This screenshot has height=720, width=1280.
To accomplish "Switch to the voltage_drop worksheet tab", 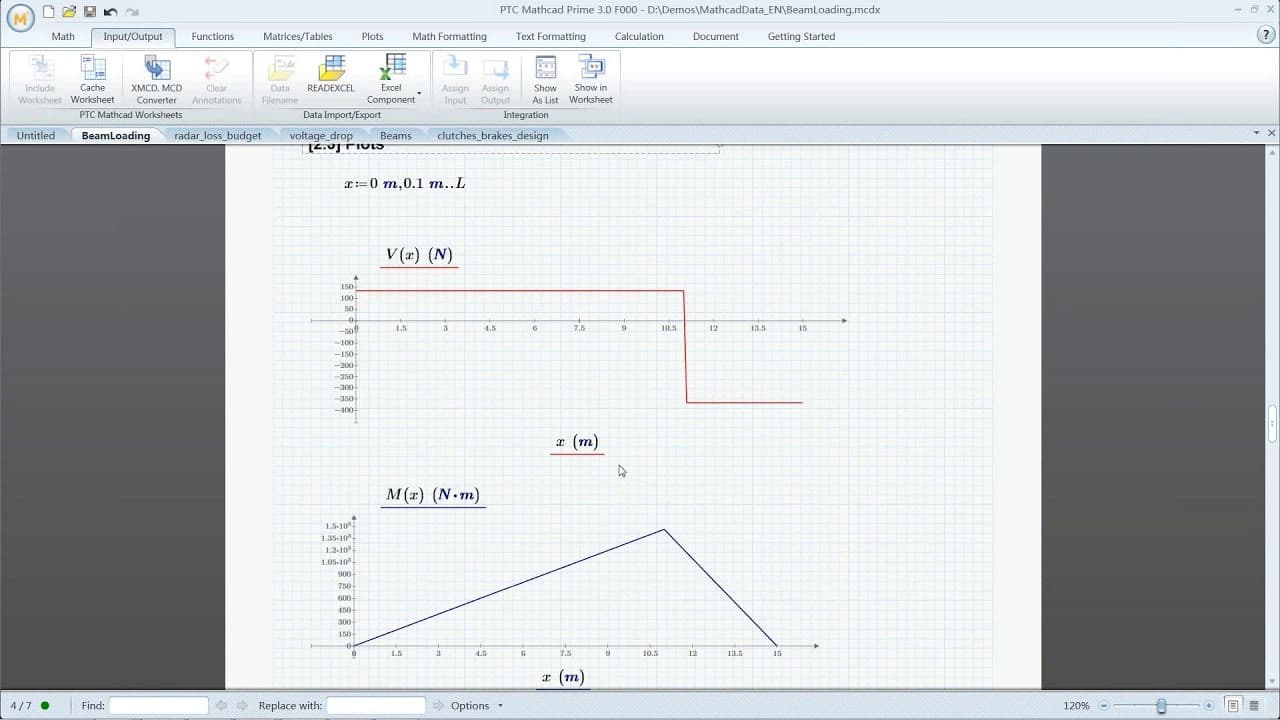I will 321,135.
